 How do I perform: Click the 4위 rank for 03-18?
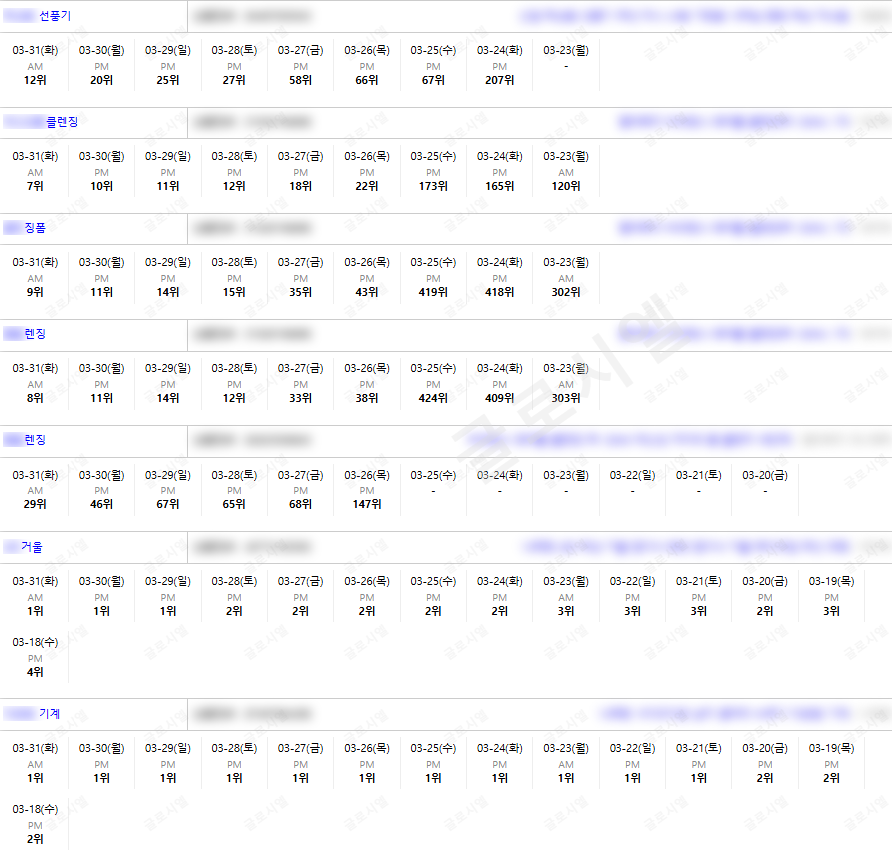[x=35, y=672]
